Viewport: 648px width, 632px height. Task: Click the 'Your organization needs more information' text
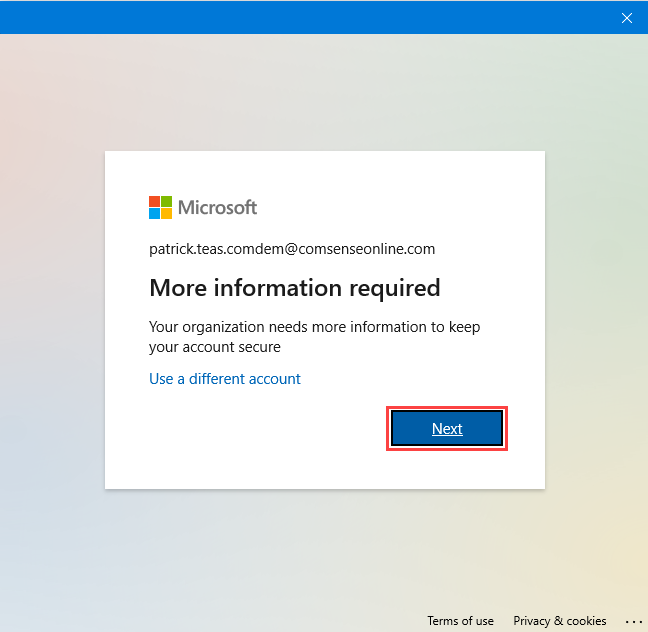point(314,337)
